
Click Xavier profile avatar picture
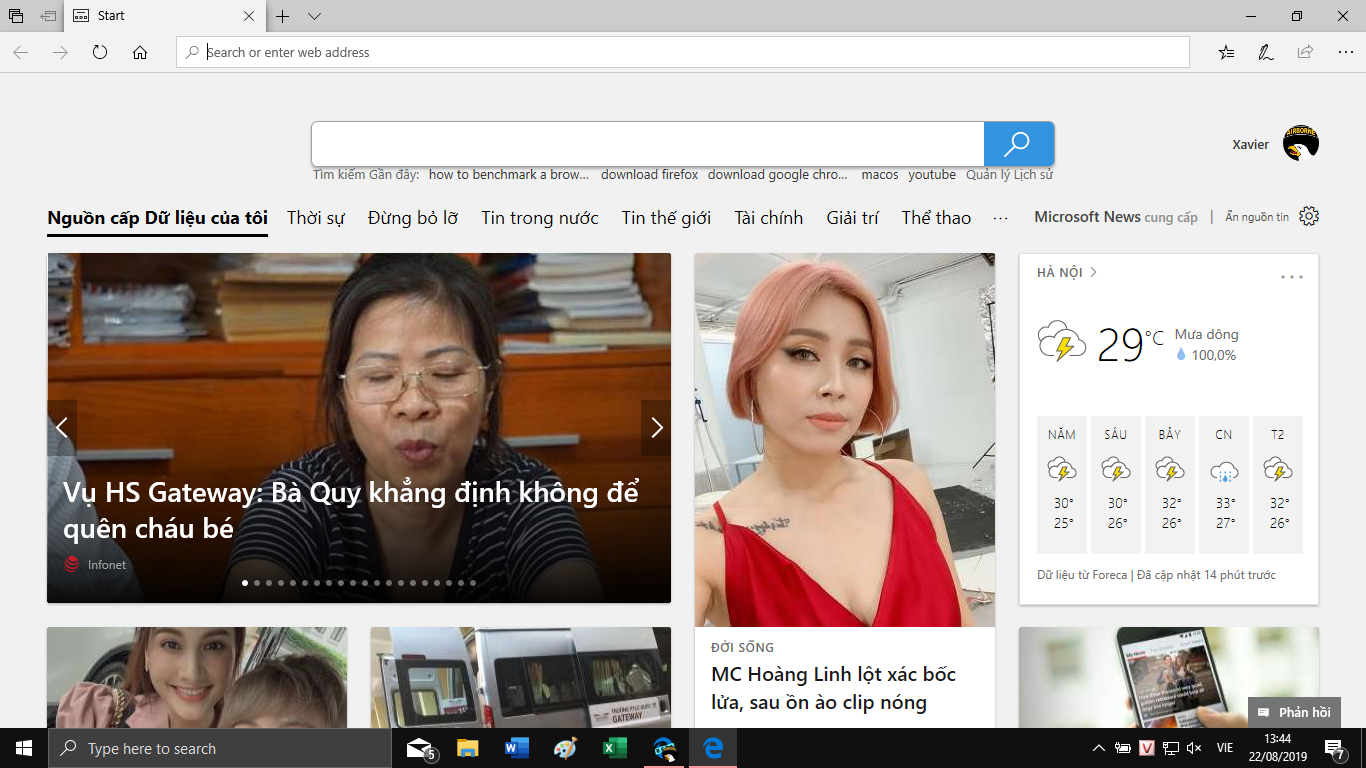coord(1301,143)
